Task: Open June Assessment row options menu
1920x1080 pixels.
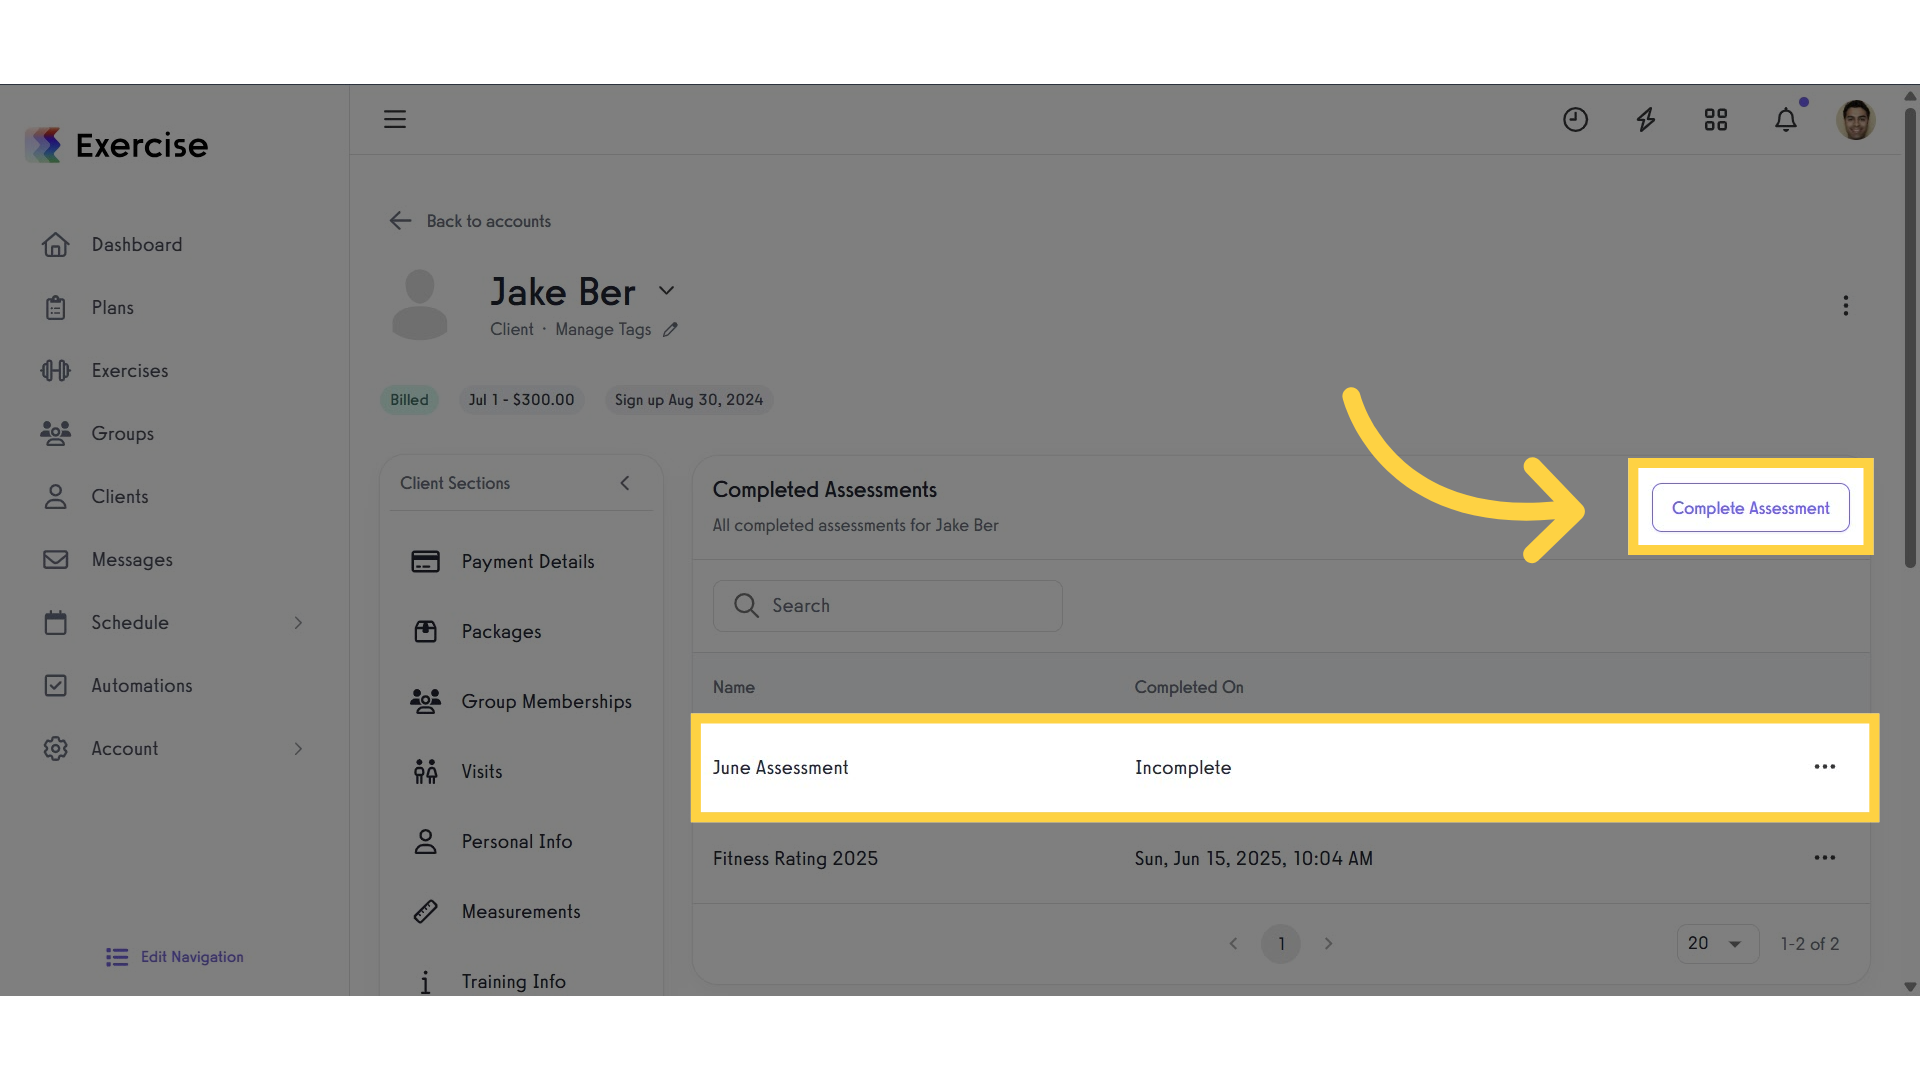Action: pos(1824,767)
